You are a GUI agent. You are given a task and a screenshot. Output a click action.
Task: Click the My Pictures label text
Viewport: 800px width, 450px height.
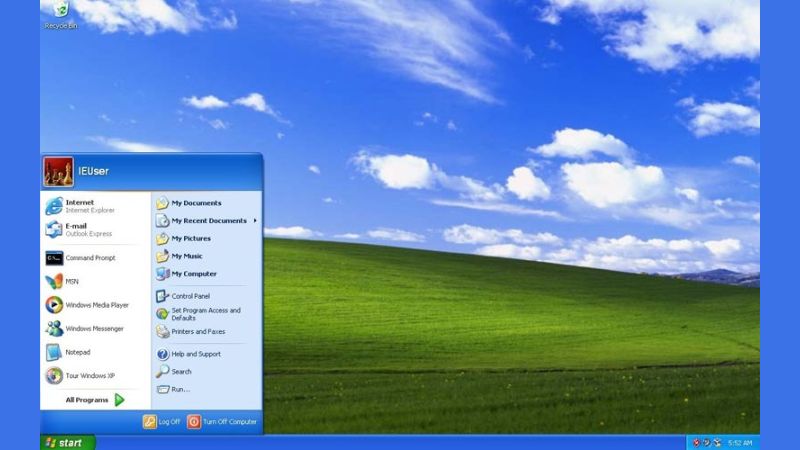point(191,239)
